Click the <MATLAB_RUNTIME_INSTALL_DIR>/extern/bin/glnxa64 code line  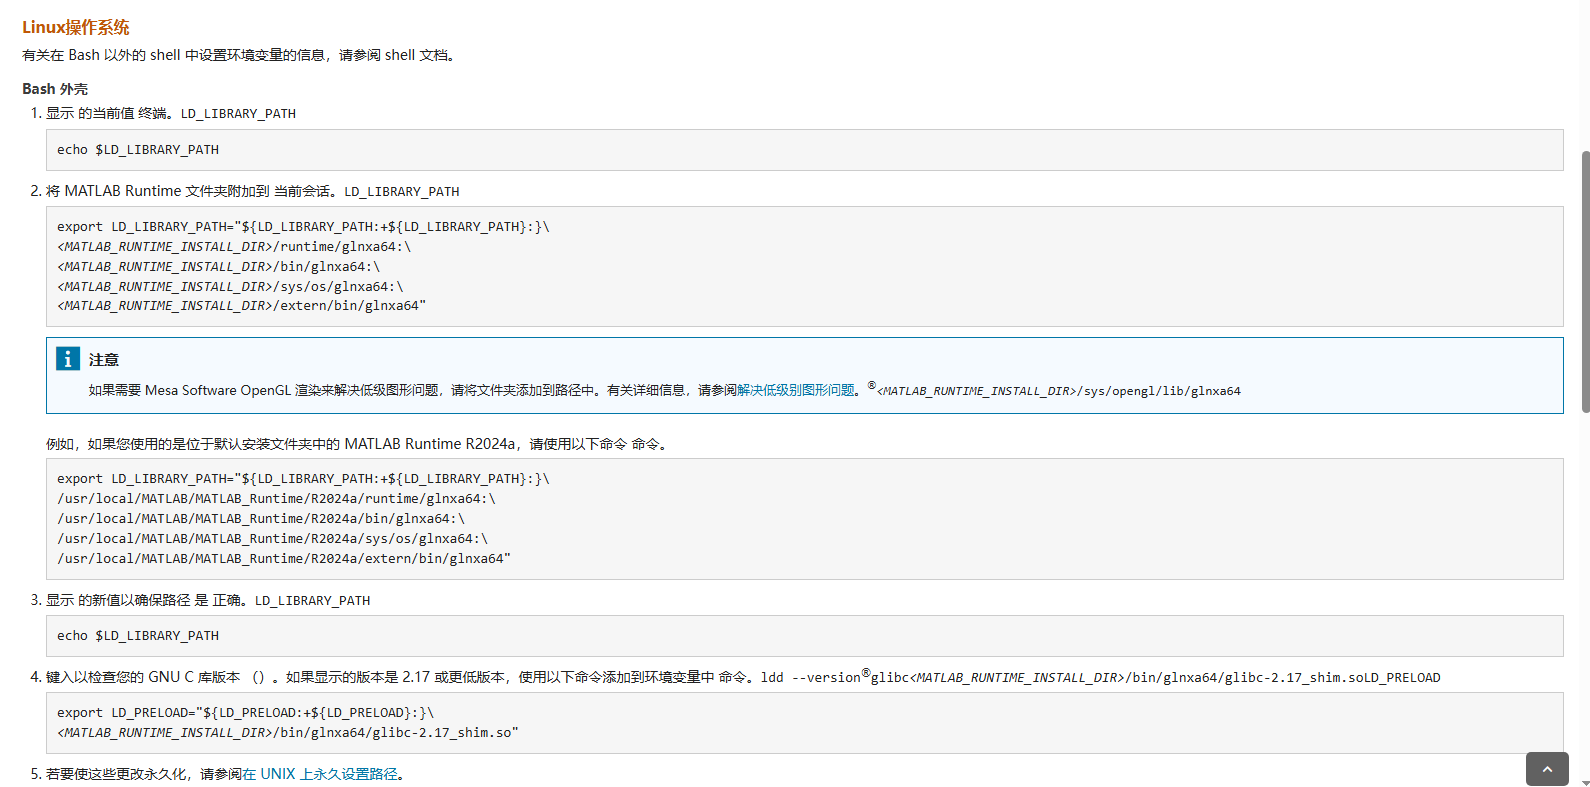coord(241,306)
